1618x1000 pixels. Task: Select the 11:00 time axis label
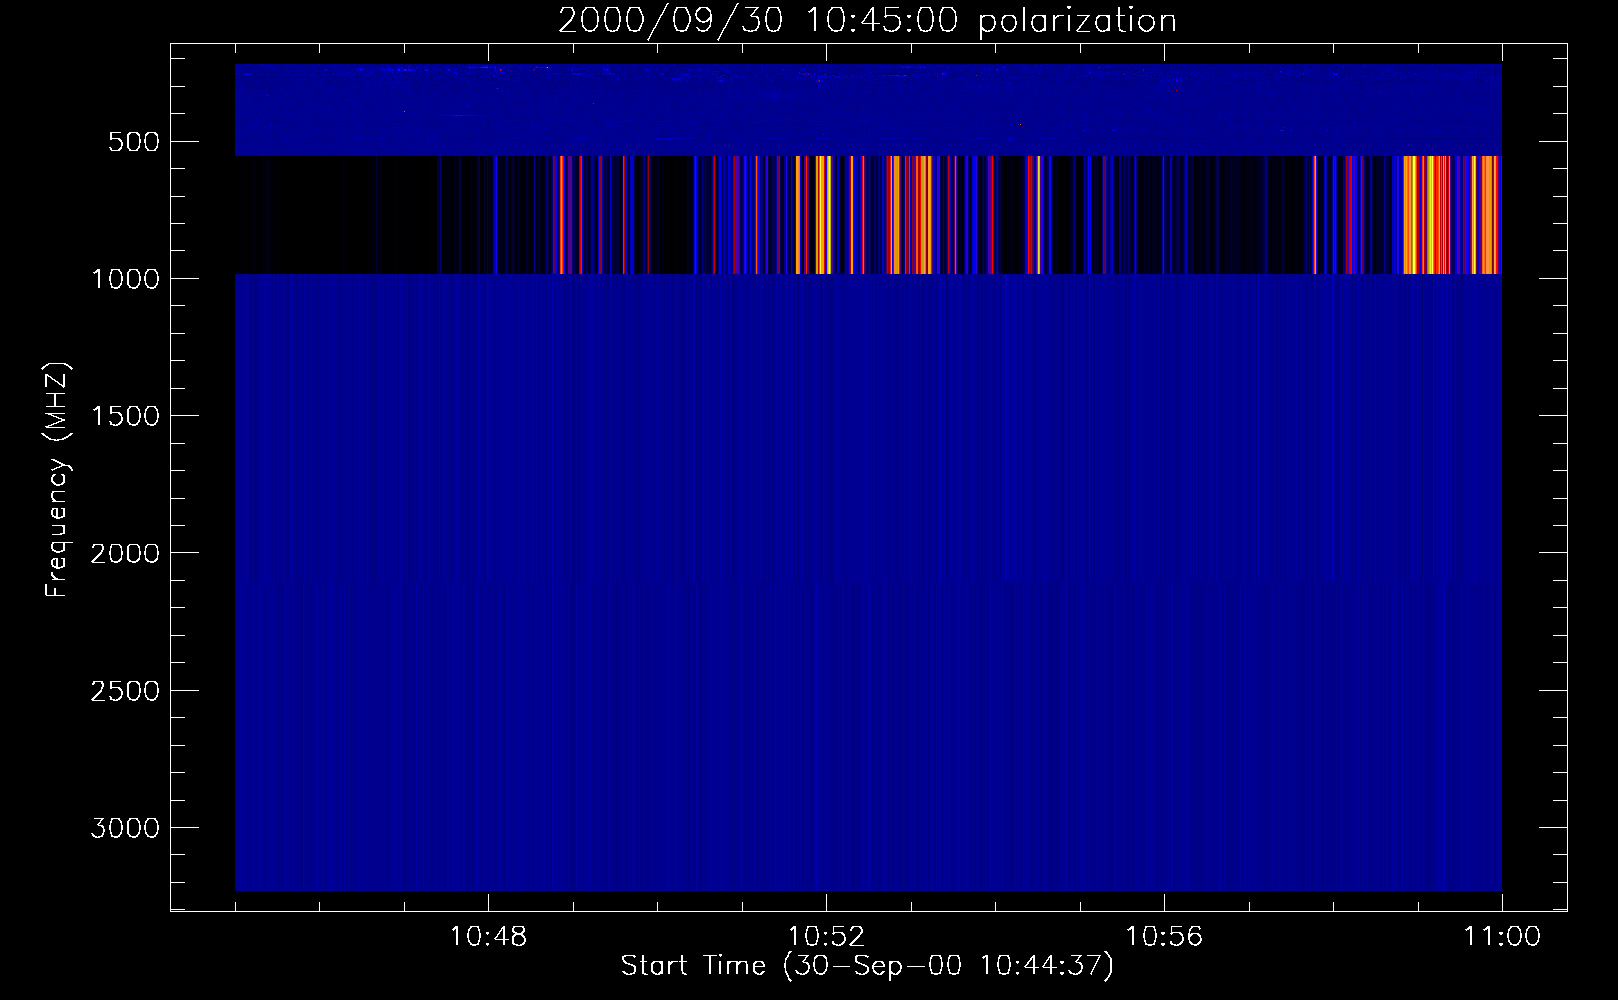tap(1501, 938)
